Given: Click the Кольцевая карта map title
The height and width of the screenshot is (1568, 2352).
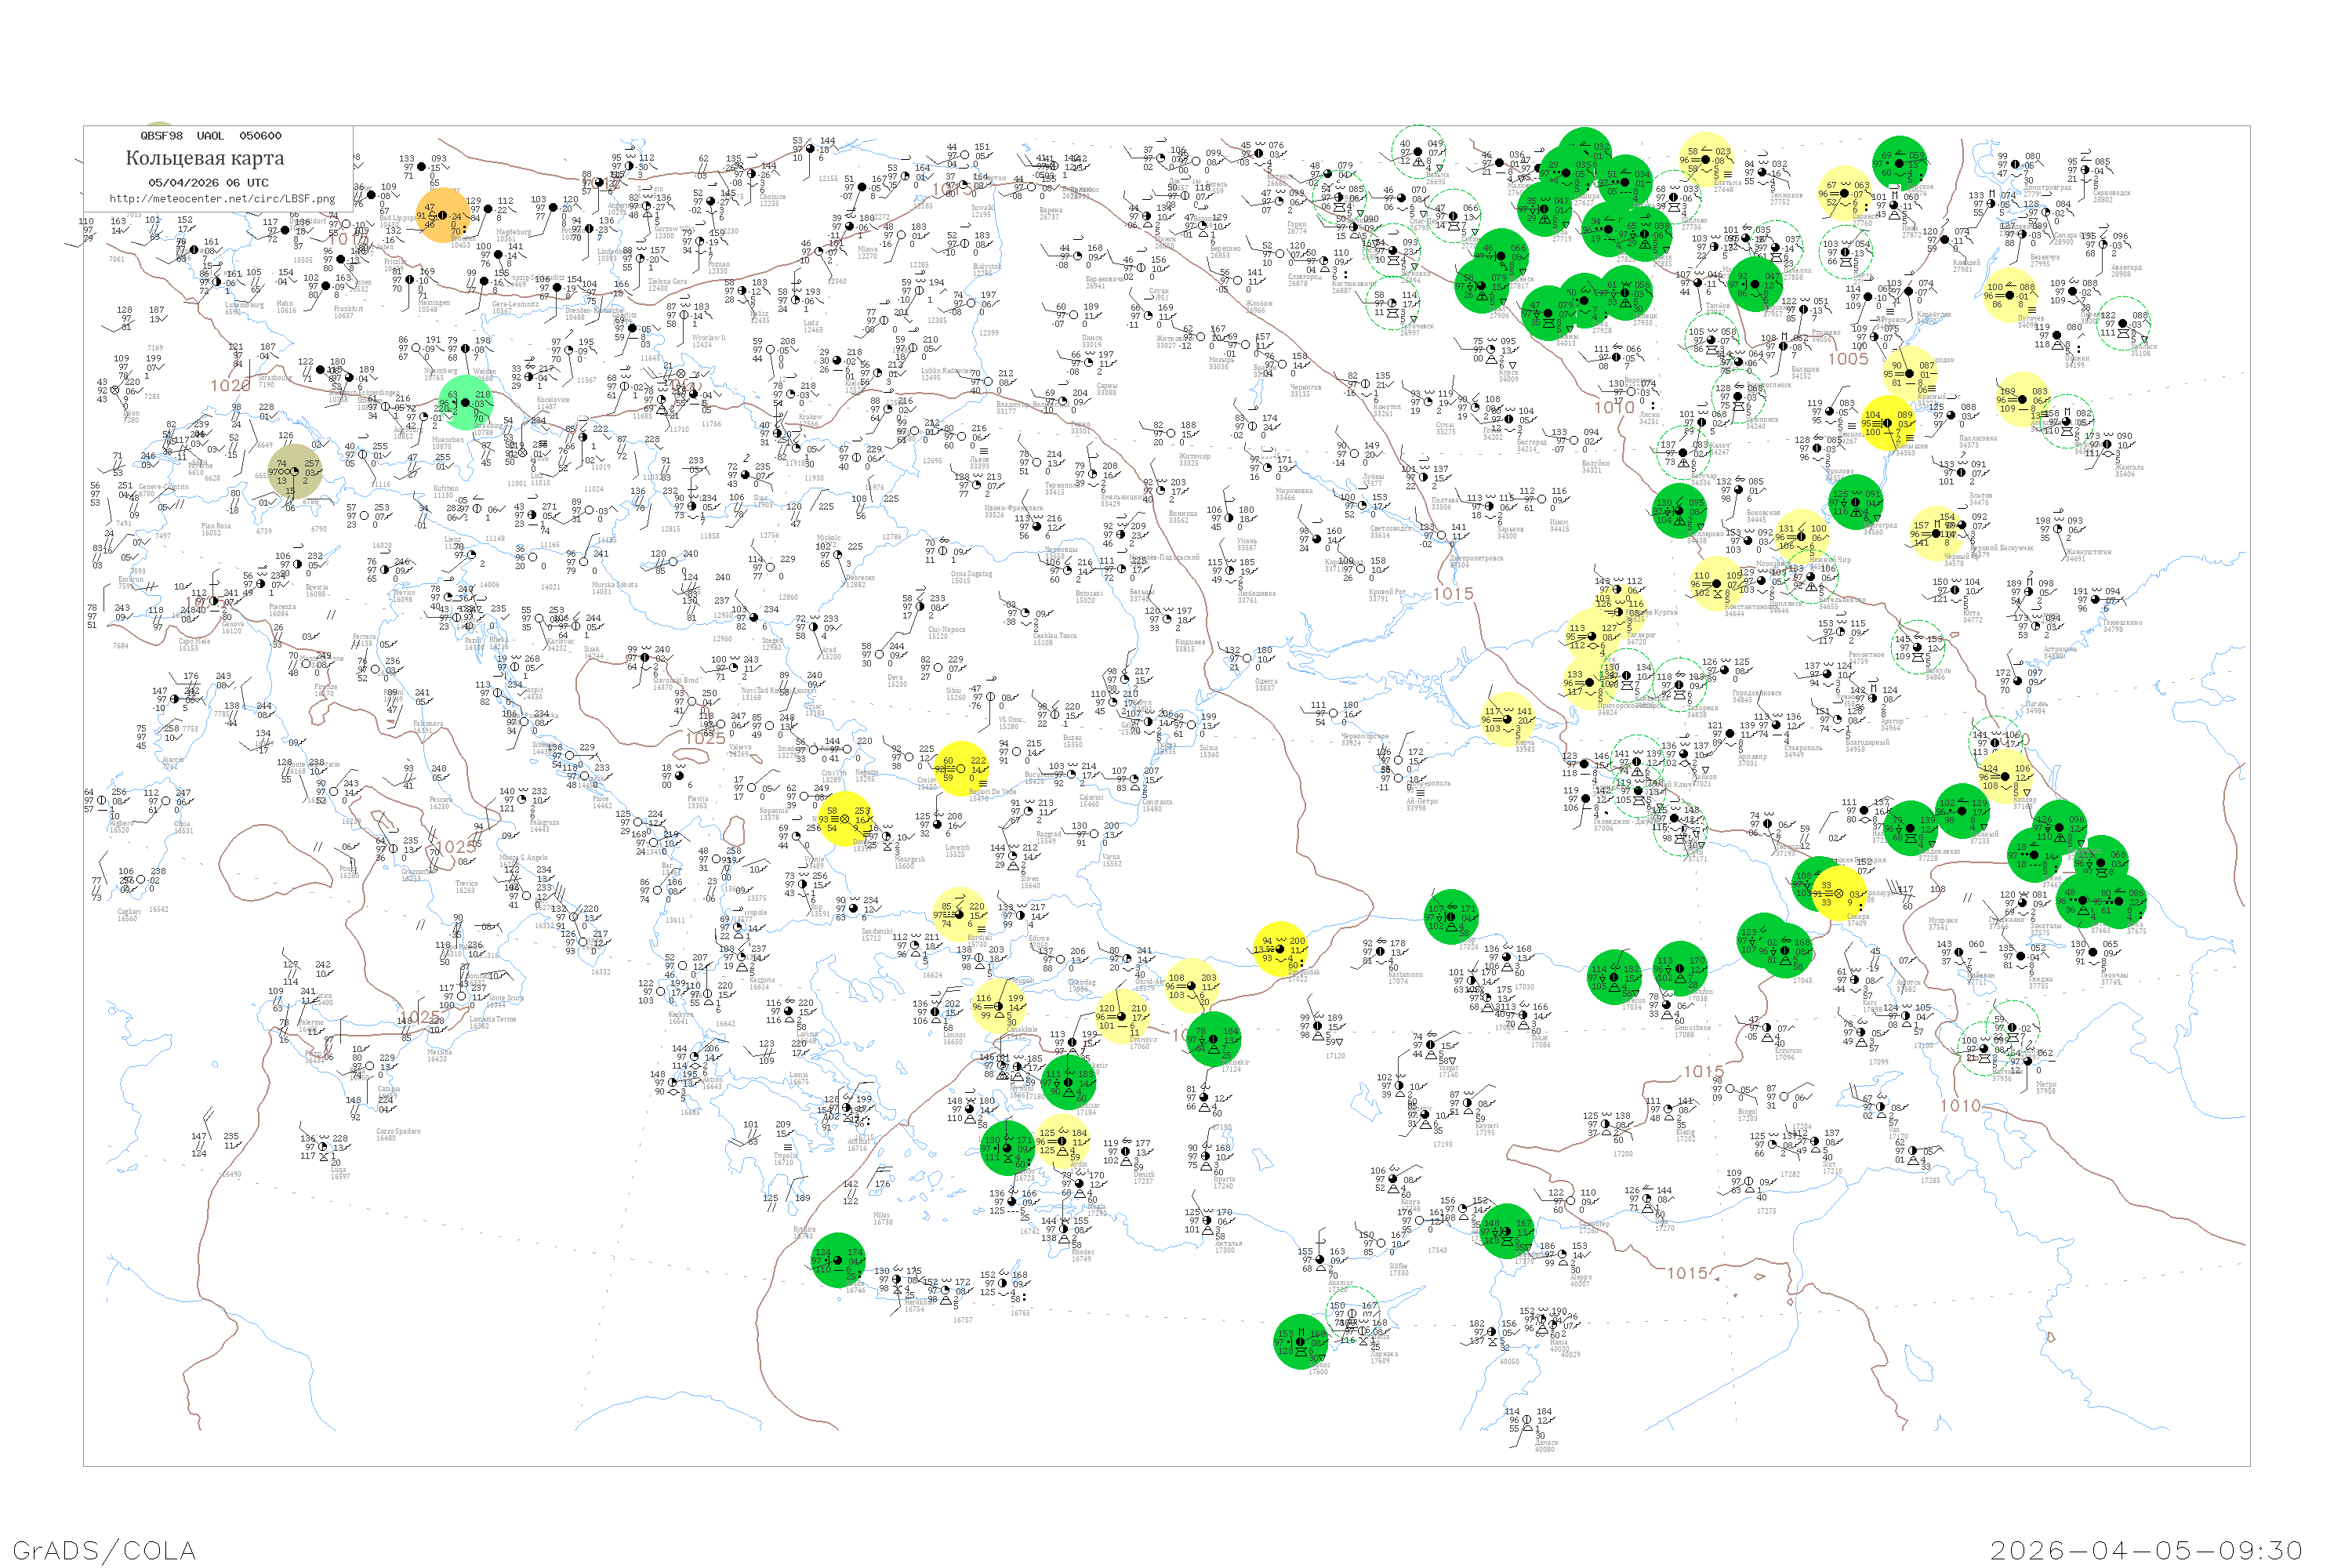Looking at the screenshot, I should 205,158.
